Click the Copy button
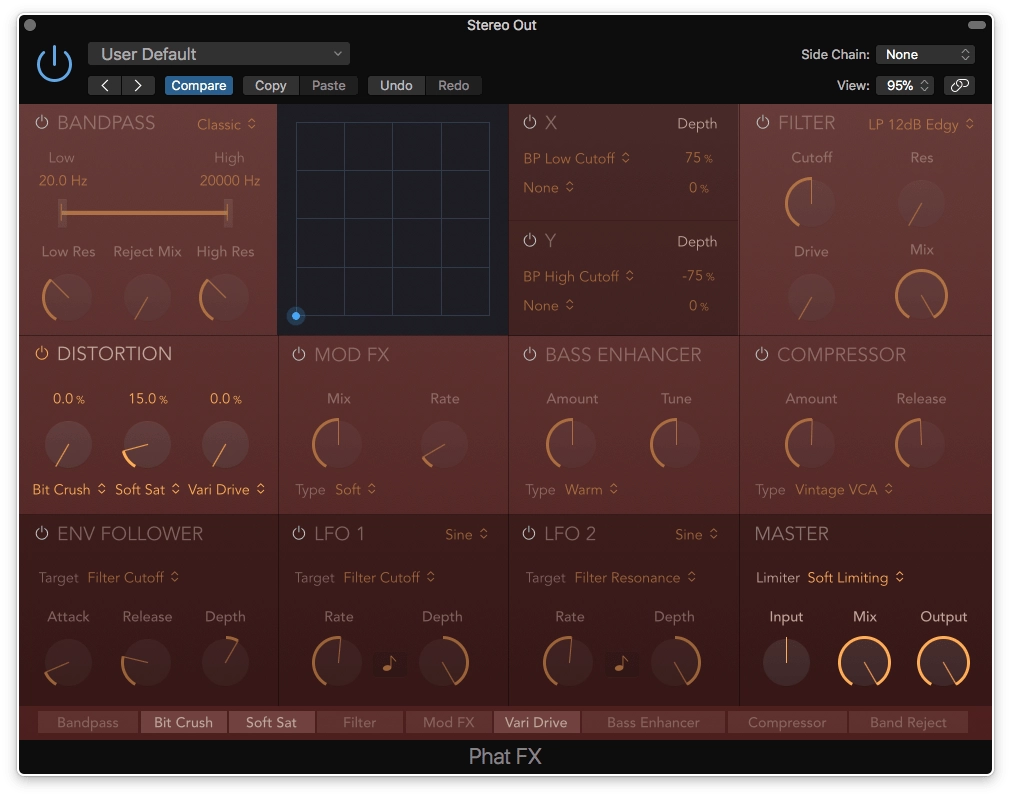 click(271, 85)
